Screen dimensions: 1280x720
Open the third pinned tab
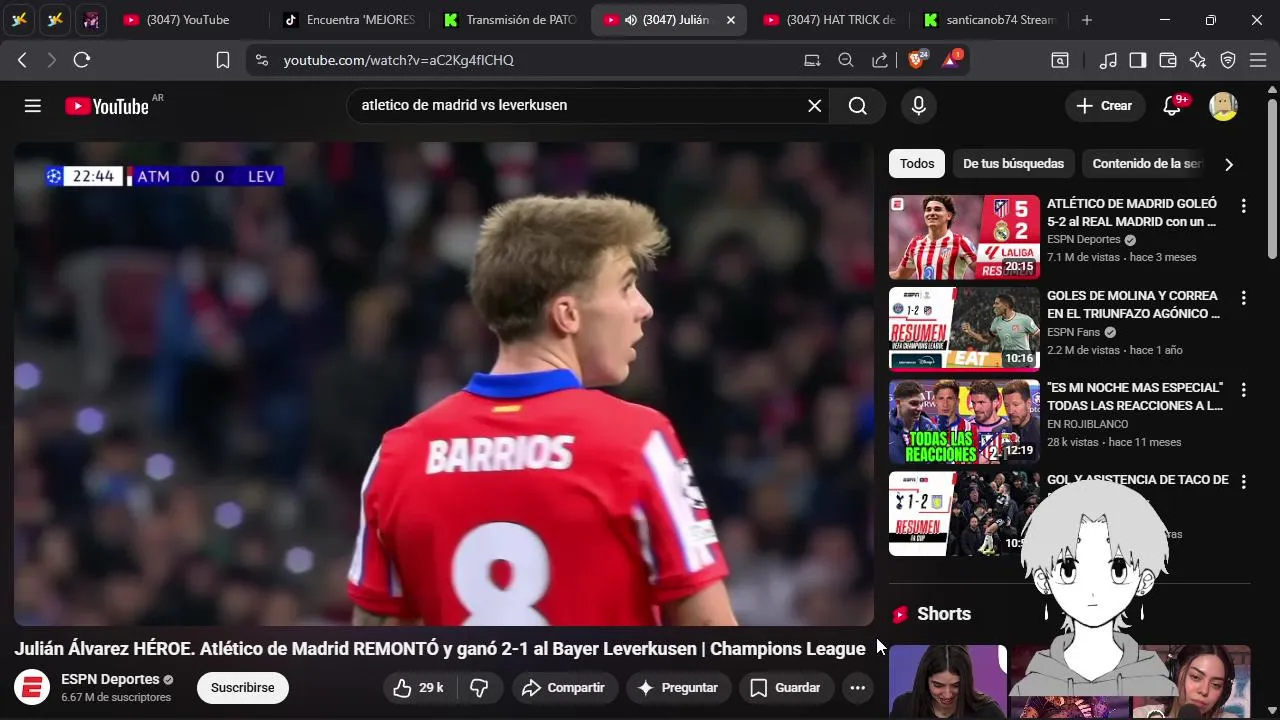[x=91, y=20]
